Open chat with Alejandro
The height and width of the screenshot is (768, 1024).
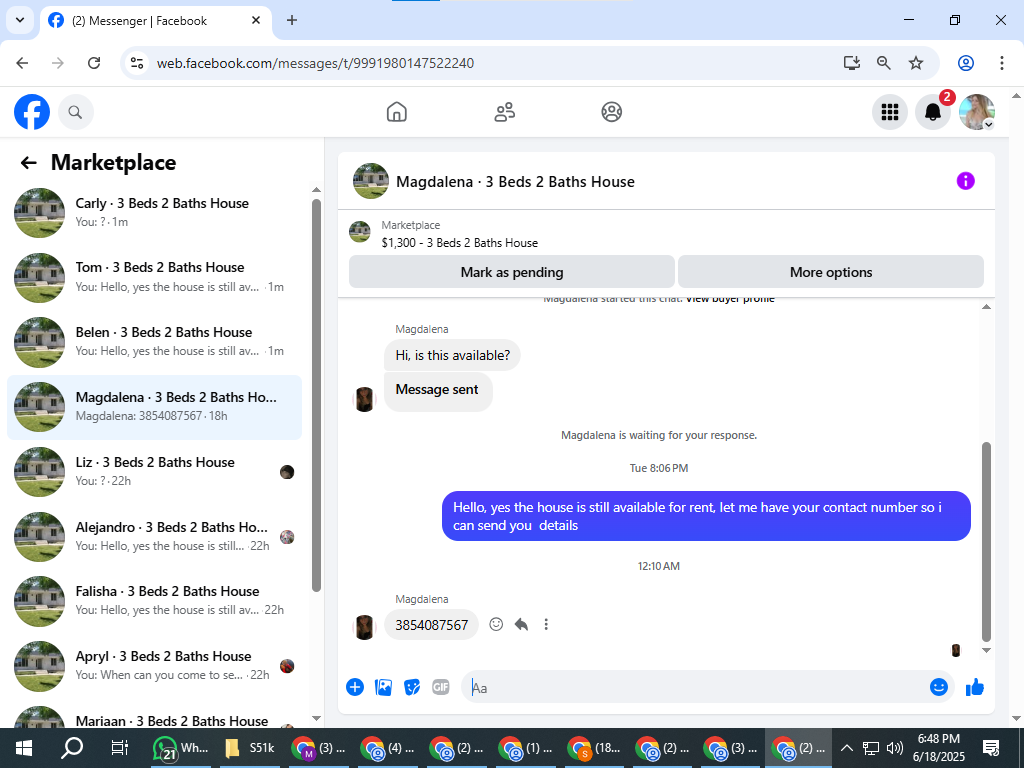coord(155,536)
